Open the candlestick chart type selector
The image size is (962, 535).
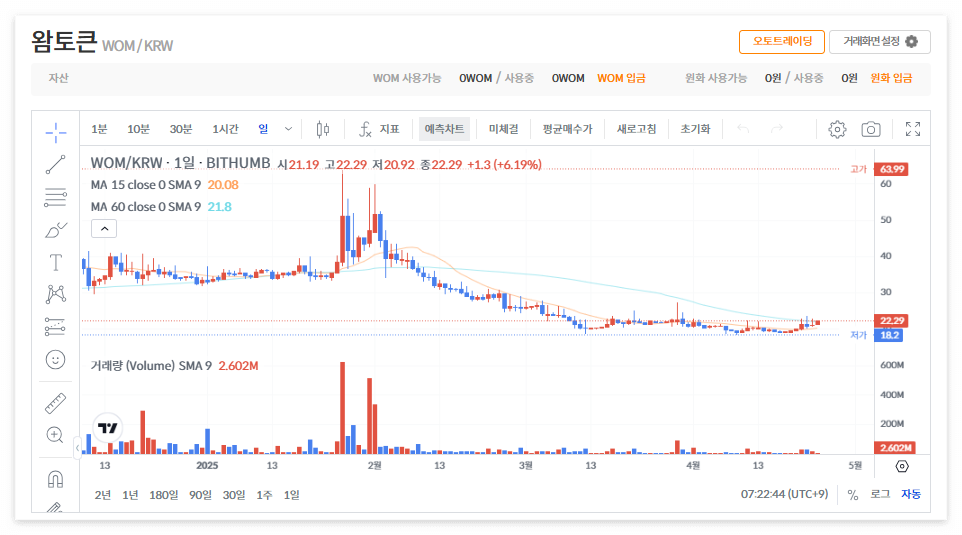[323, 129]
